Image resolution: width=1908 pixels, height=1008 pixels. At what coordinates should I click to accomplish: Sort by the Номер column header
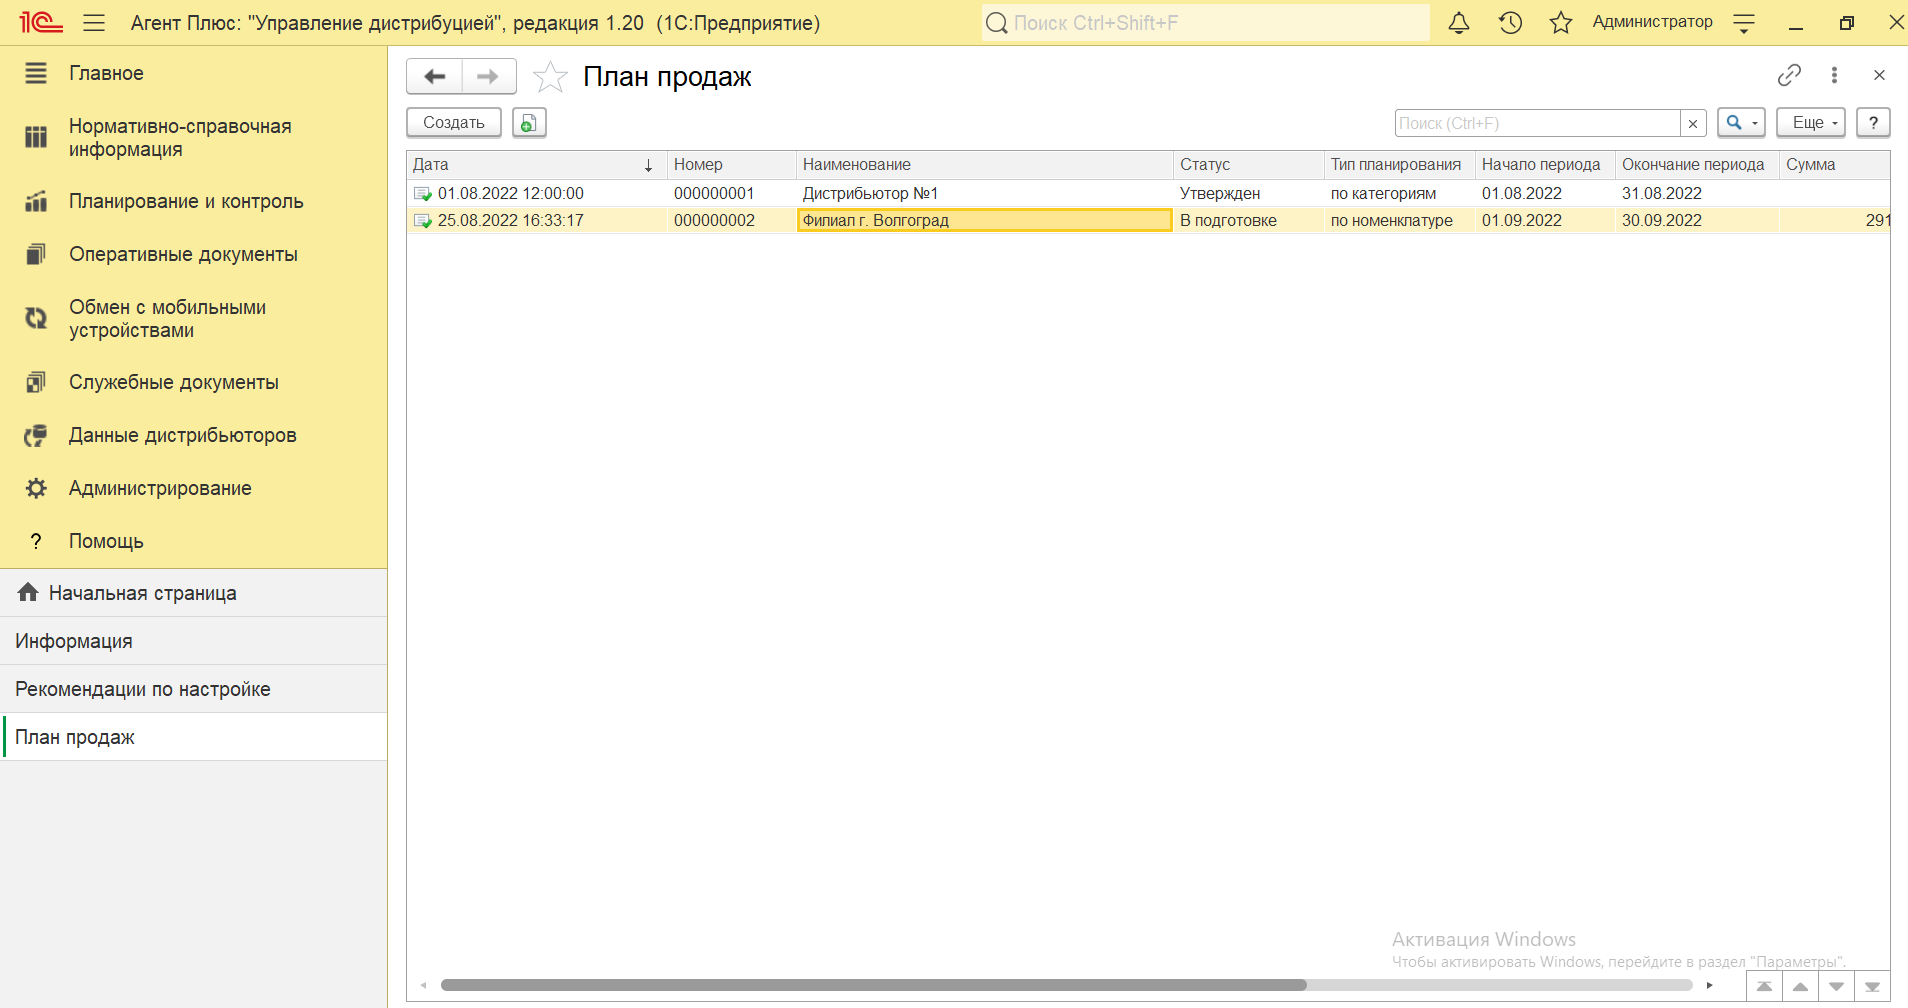(731, 165)
